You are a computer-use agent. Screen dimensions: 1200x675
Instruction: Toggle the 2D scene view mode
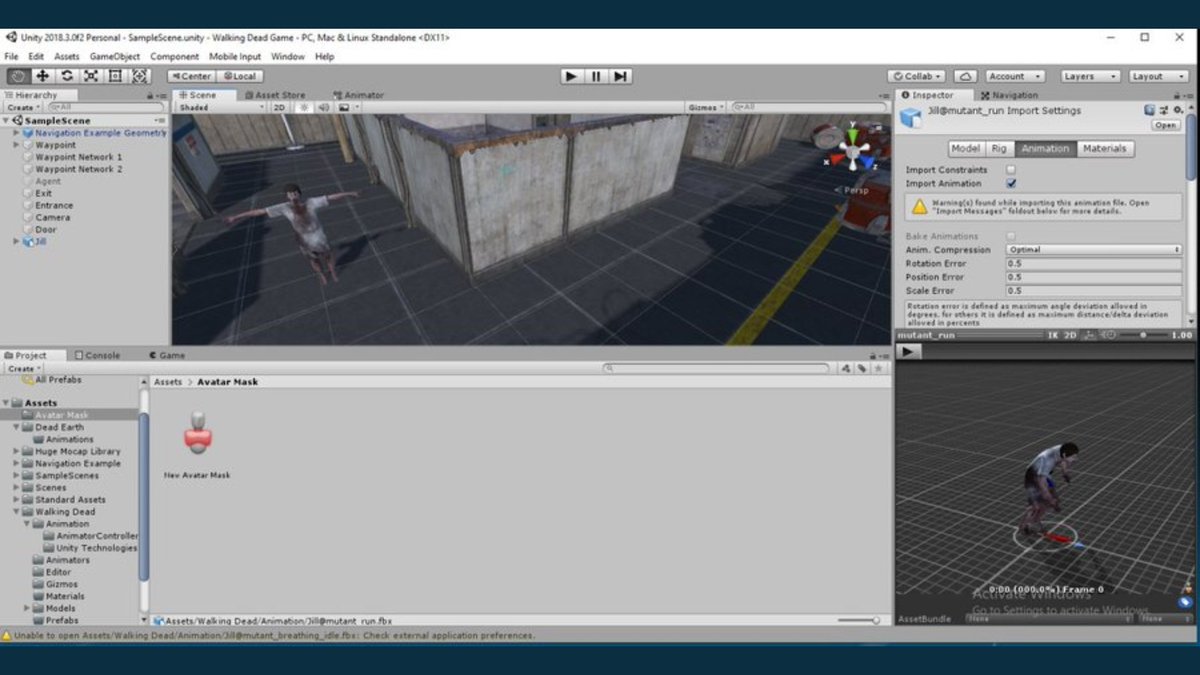click(x=280, y=107)
